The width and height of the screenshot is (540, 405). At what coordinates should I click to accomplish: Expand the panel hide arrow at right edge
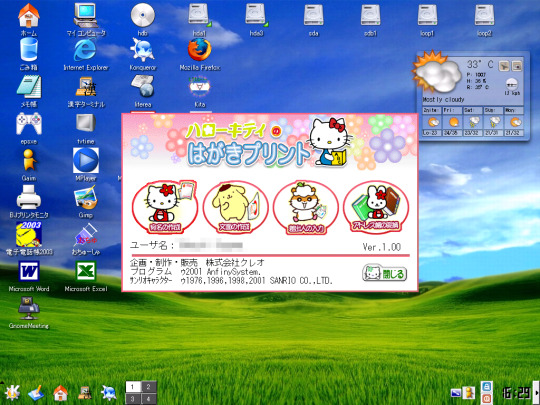click(x=536, y=393)
